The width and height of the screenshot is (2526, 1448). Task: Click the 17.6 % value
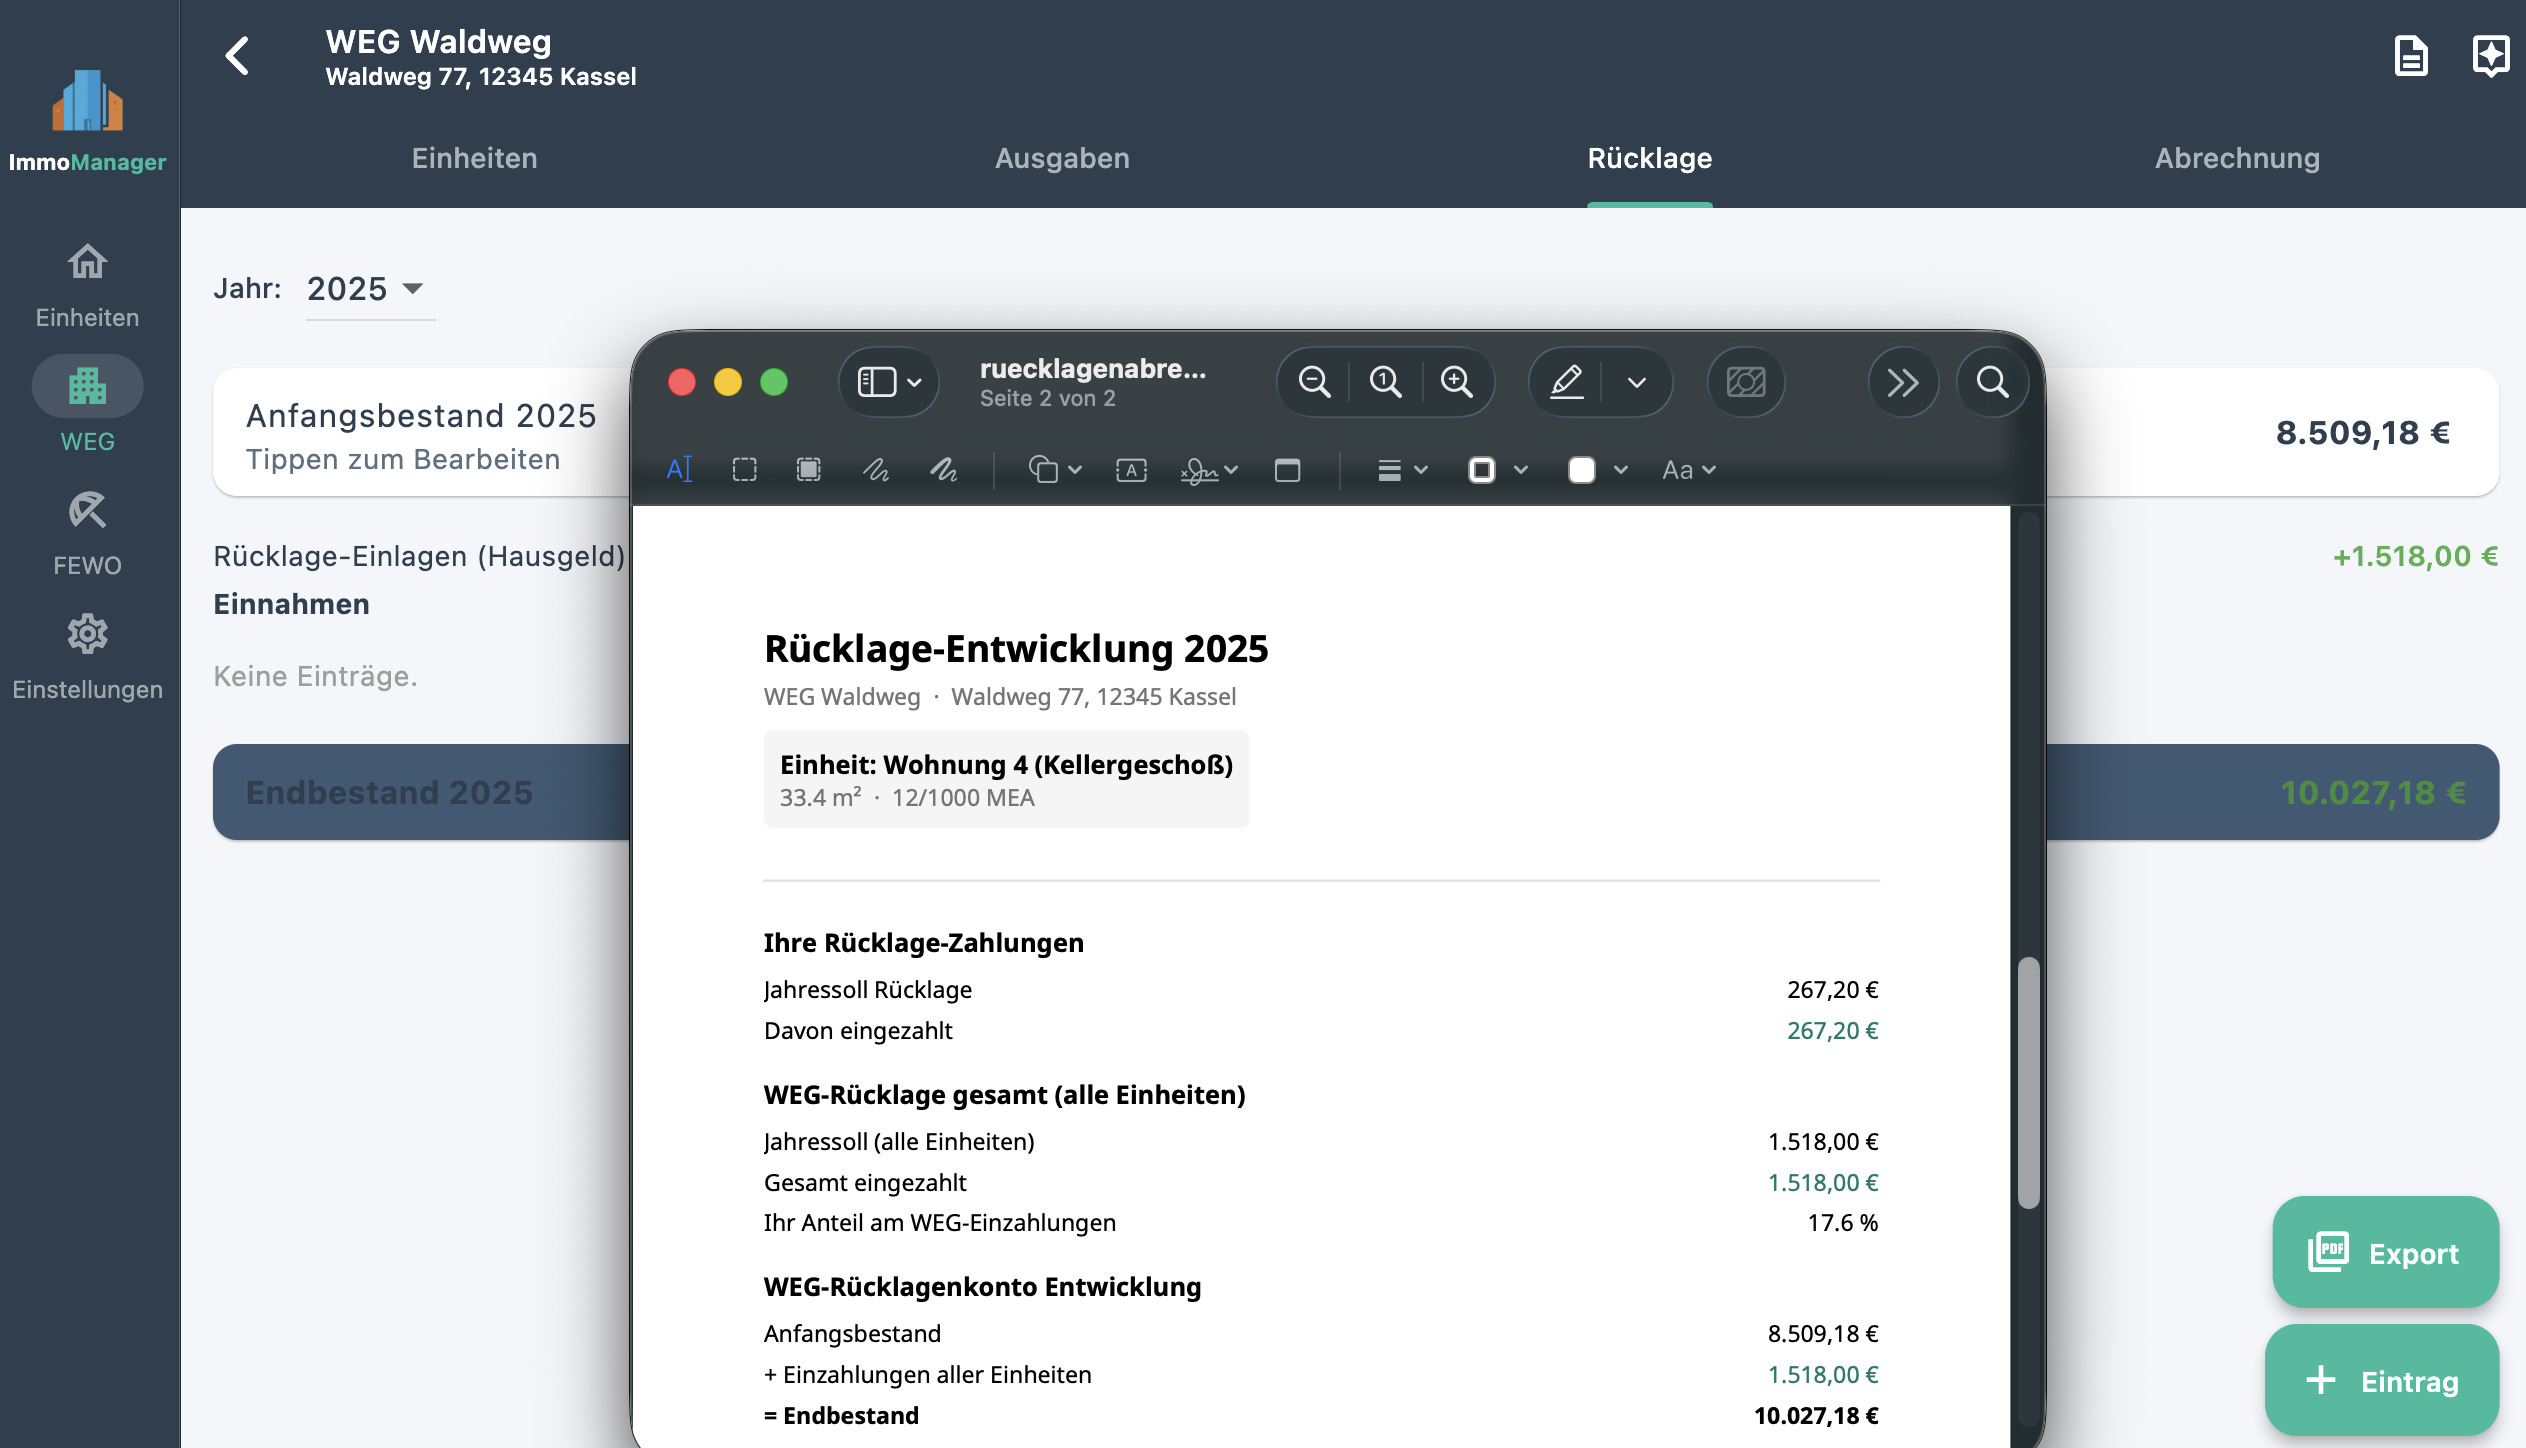click(x=1843, y=1222)
